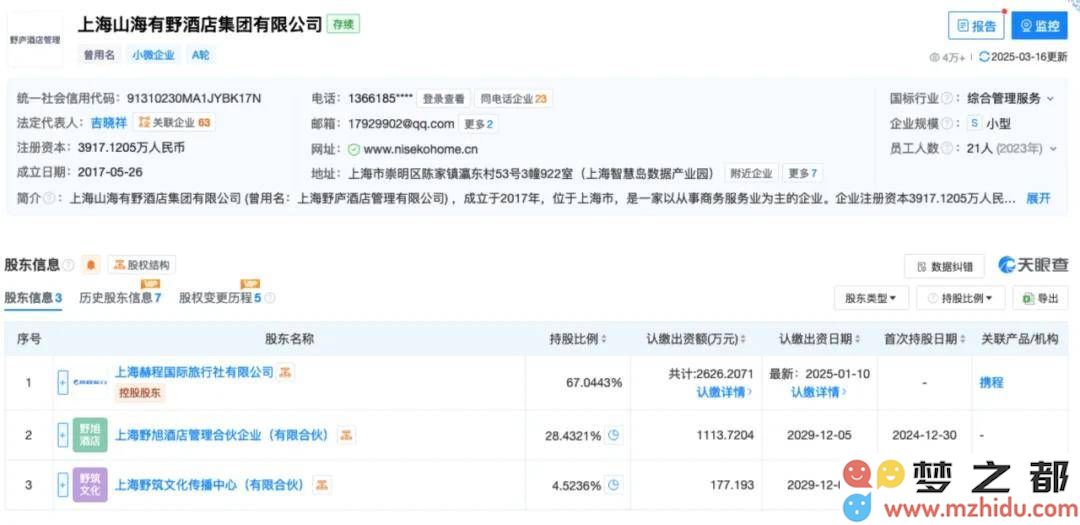Viewport: 1080px width, 525px height.
Task: Open 股权结构 equity structure button
Action: 141,265
